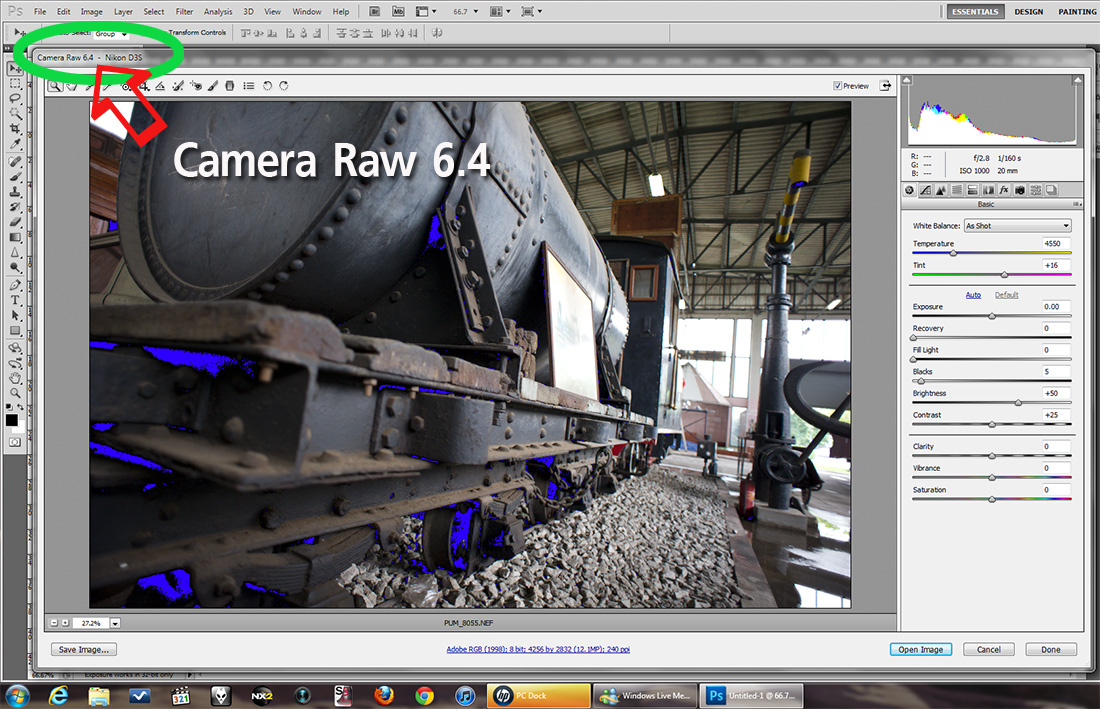This screenshot has width=1100, height=709.
Task: Open the zoom level dropdown at 27.2%
Action: pyautogui.click(x=115, y=622)
